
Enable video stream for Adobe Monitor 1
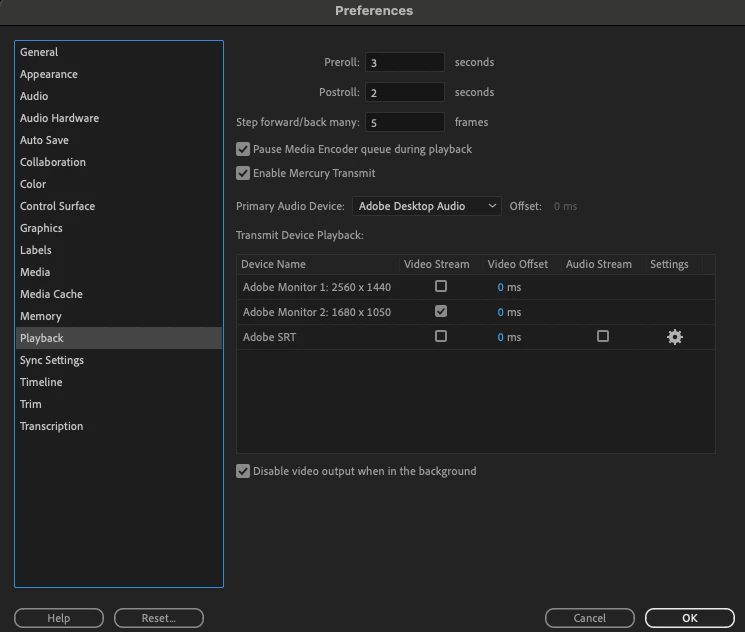441,286
